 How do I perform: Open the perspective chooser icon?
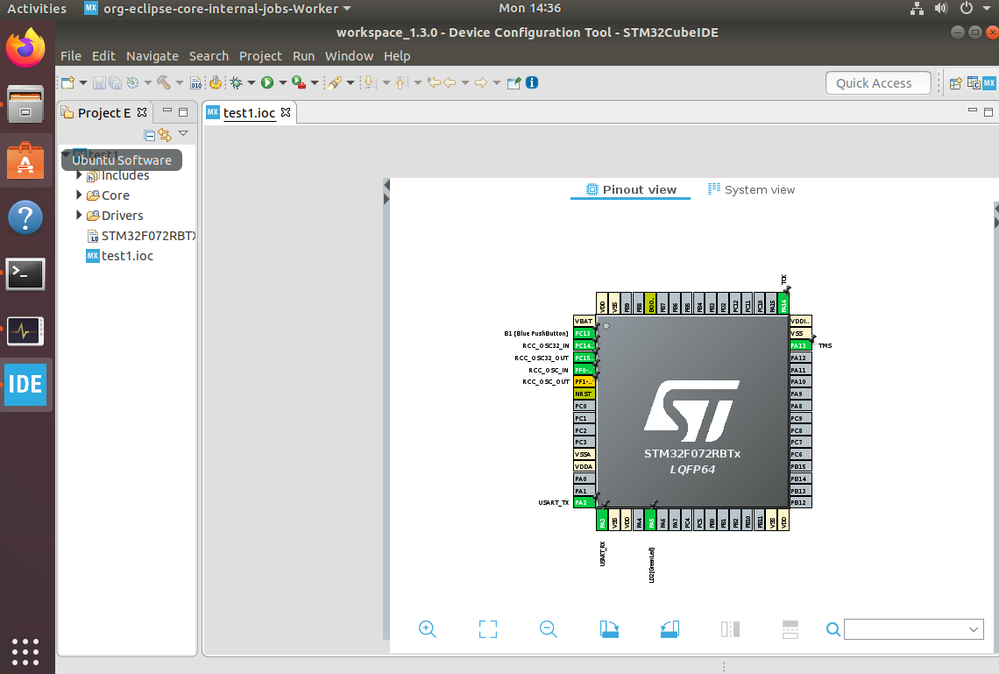click(x=956, y=83)
